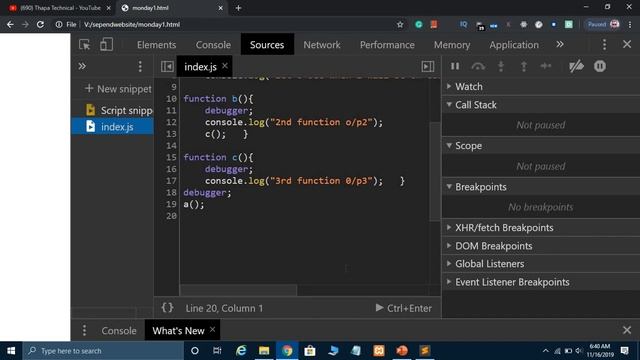
Task: Step out of current function icon
Action: click(524, 66)
